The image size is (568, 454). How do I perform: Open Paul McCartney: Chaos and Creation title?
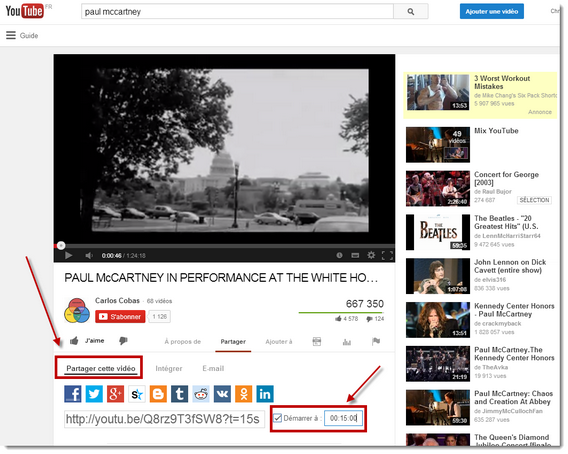(514, 397)
